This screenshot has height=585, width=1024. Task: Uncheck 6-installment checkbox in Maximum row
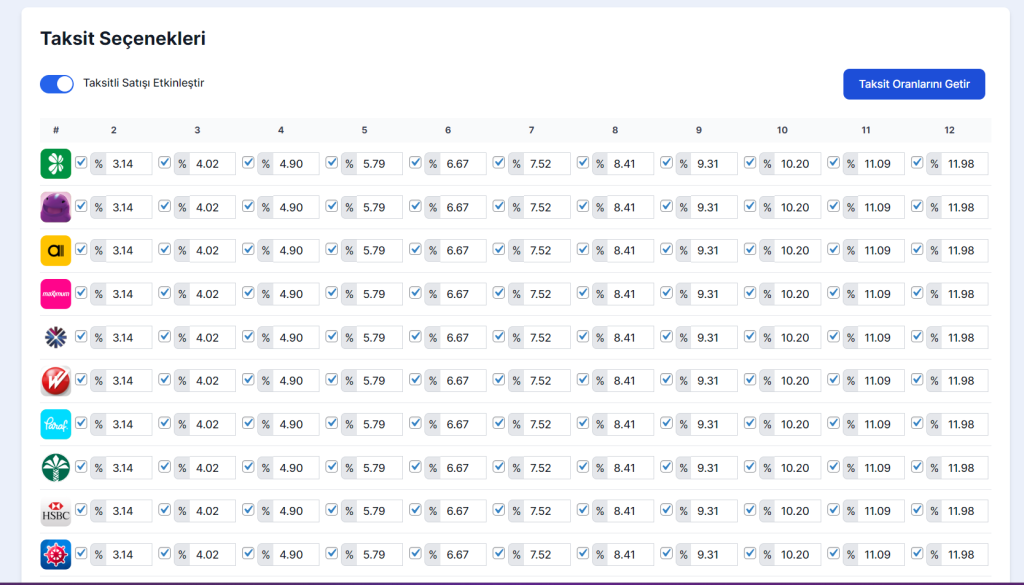coord(415,293)
